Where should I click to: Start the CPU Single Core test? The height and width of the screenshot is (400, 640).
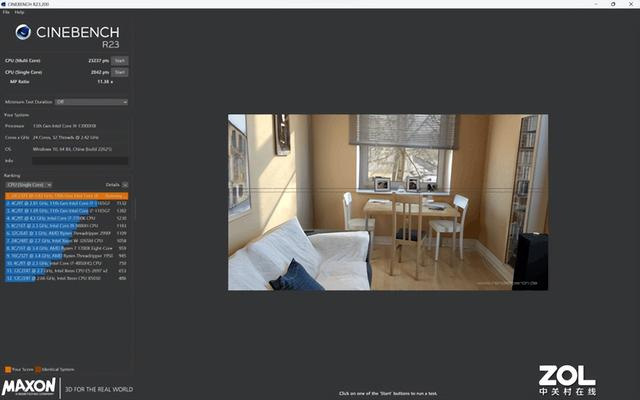click(120, 72)
